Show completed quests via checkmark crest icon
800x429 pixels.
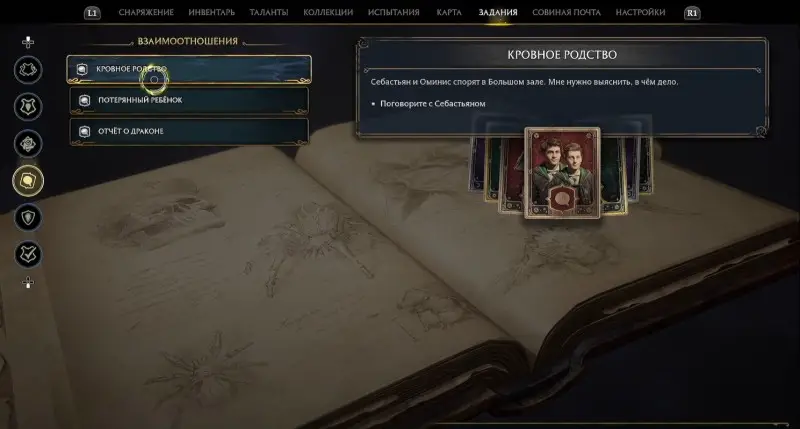click(x=28, y=255)
